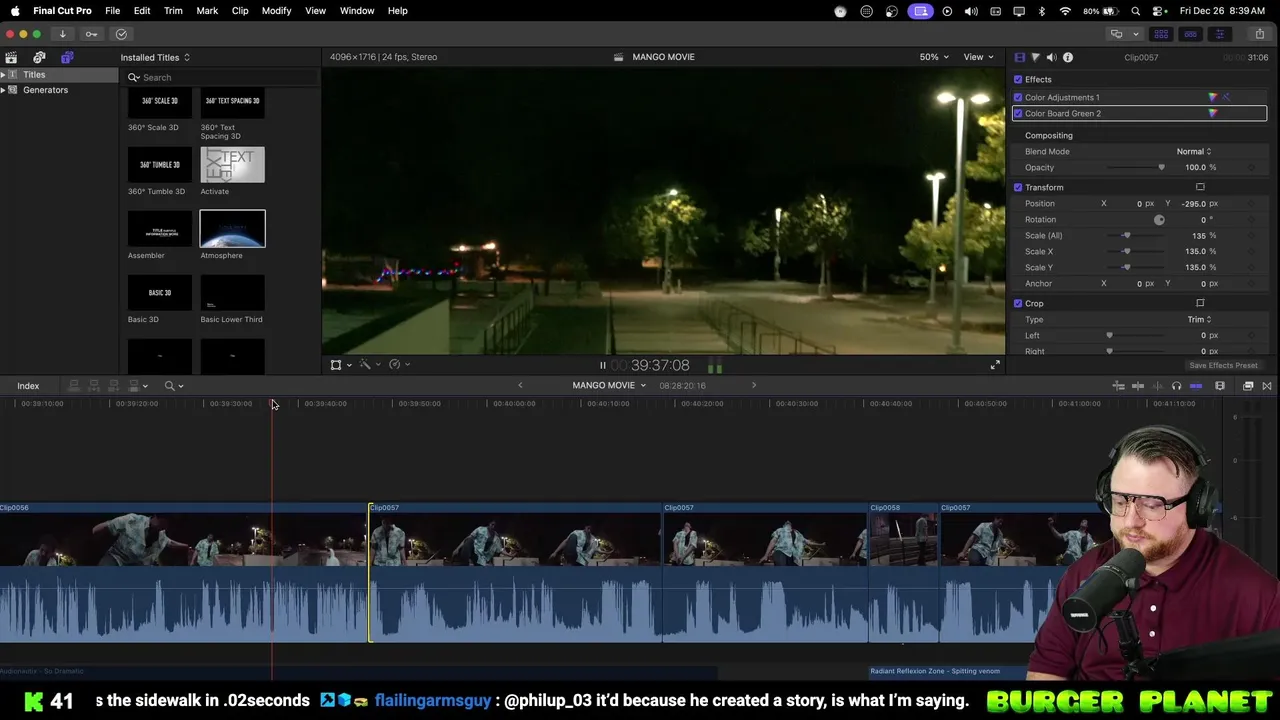The width and height of the screenshot is (1280, 720).
Task: Switch to the Audio inspector speaker icon
Action: [x=1052, y=57]
